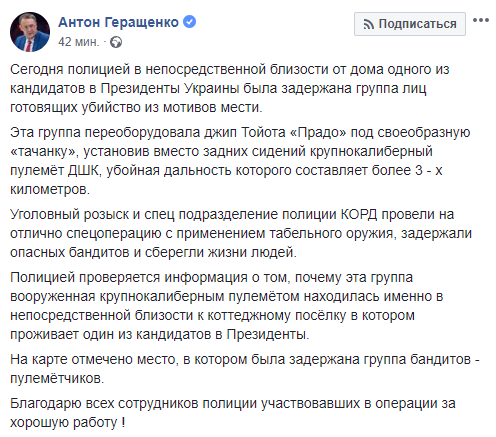Screen dimensions: 496x437
Task: Click the globe public privacy icon
Action: 116,42
